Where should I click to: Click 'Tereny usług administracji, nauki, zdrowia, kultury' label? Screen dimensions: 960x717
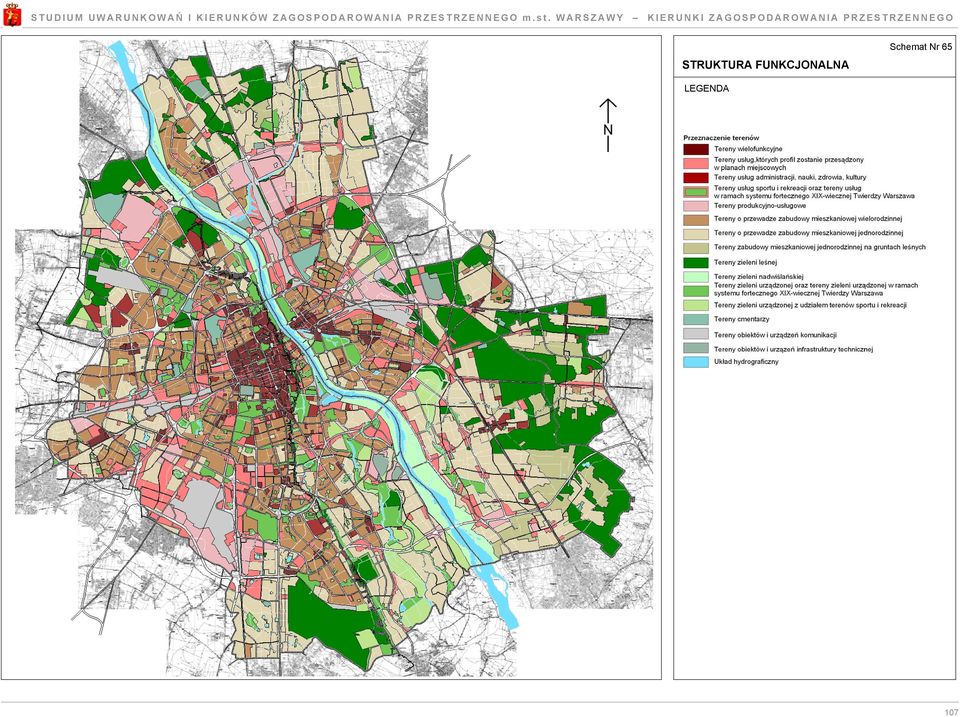pos(790,177)
